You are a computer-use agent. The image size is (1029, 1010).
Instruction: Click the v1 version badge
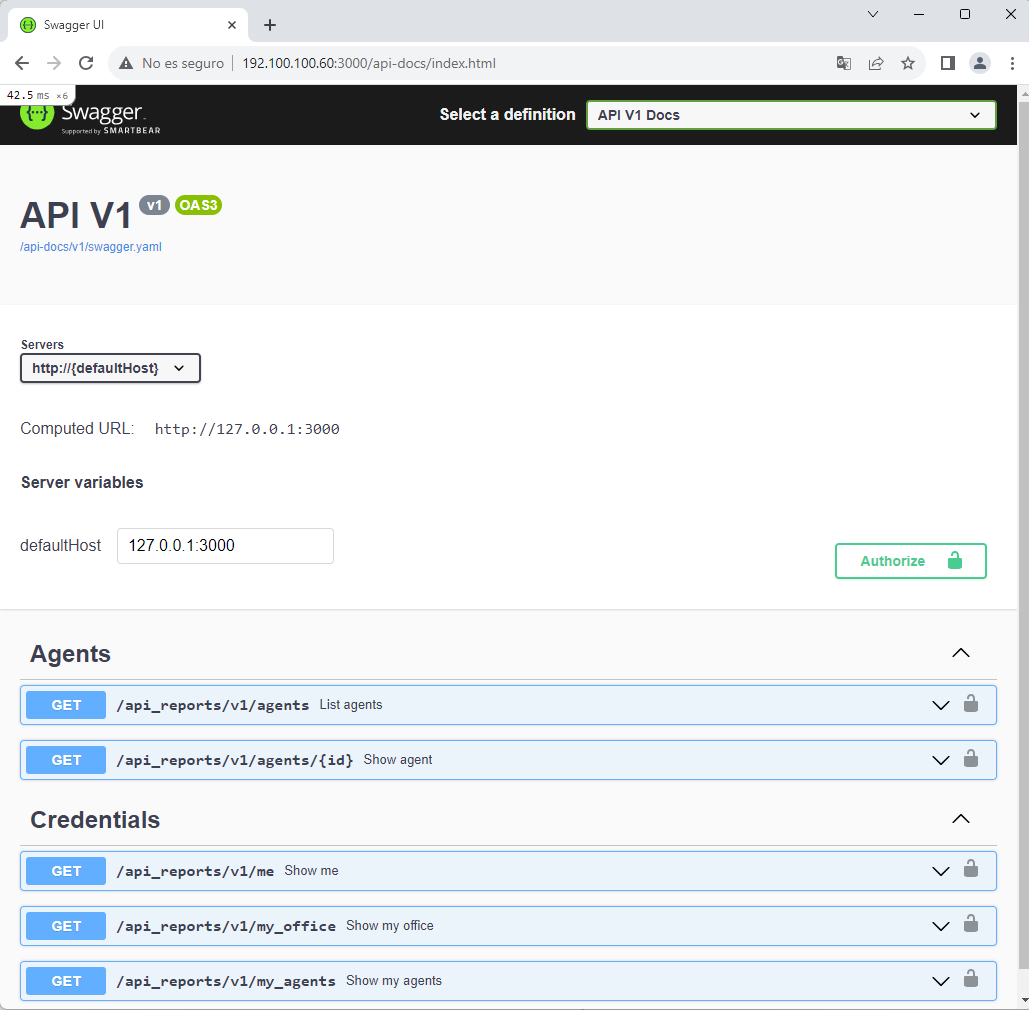pyautogui.click(x=154, y=205)
